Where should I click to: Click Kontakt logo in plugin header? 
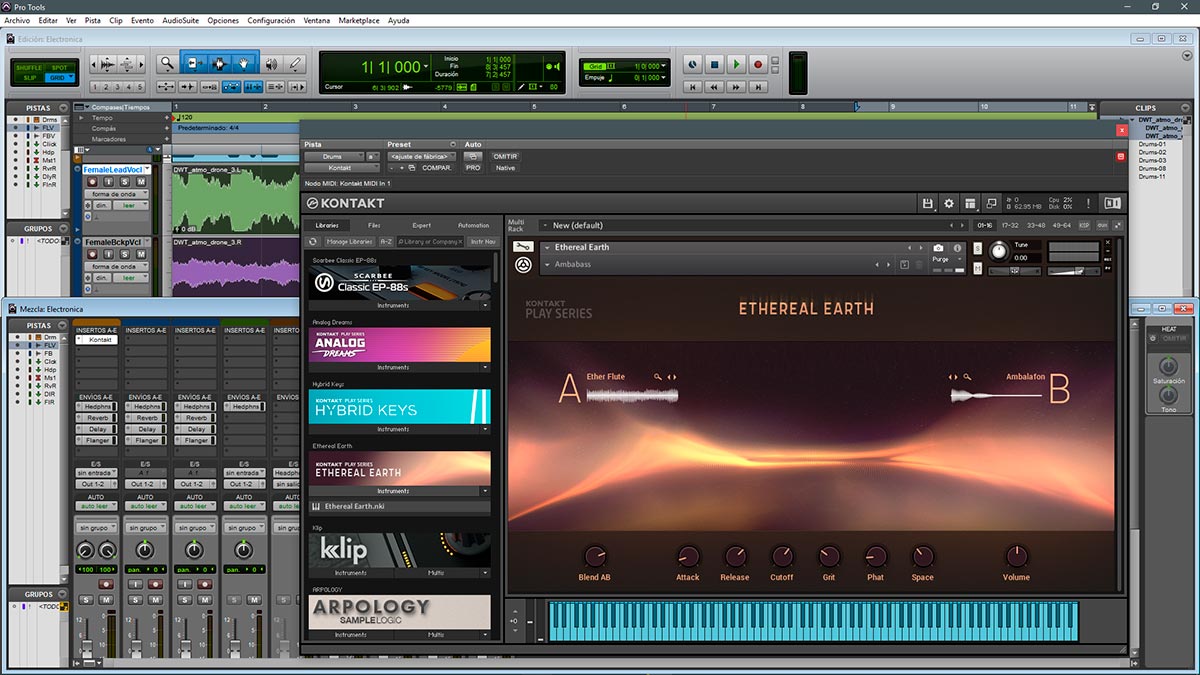point(344,203)
